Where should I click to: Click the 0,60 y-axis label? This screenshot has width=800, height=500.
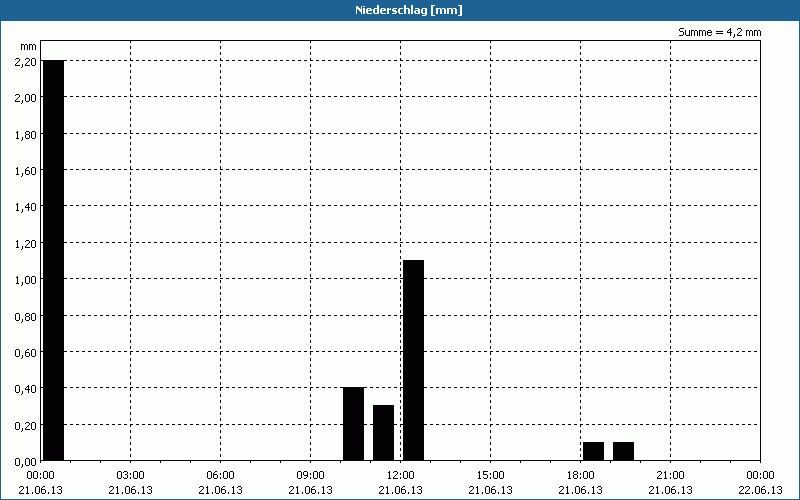tap(26, 353)
